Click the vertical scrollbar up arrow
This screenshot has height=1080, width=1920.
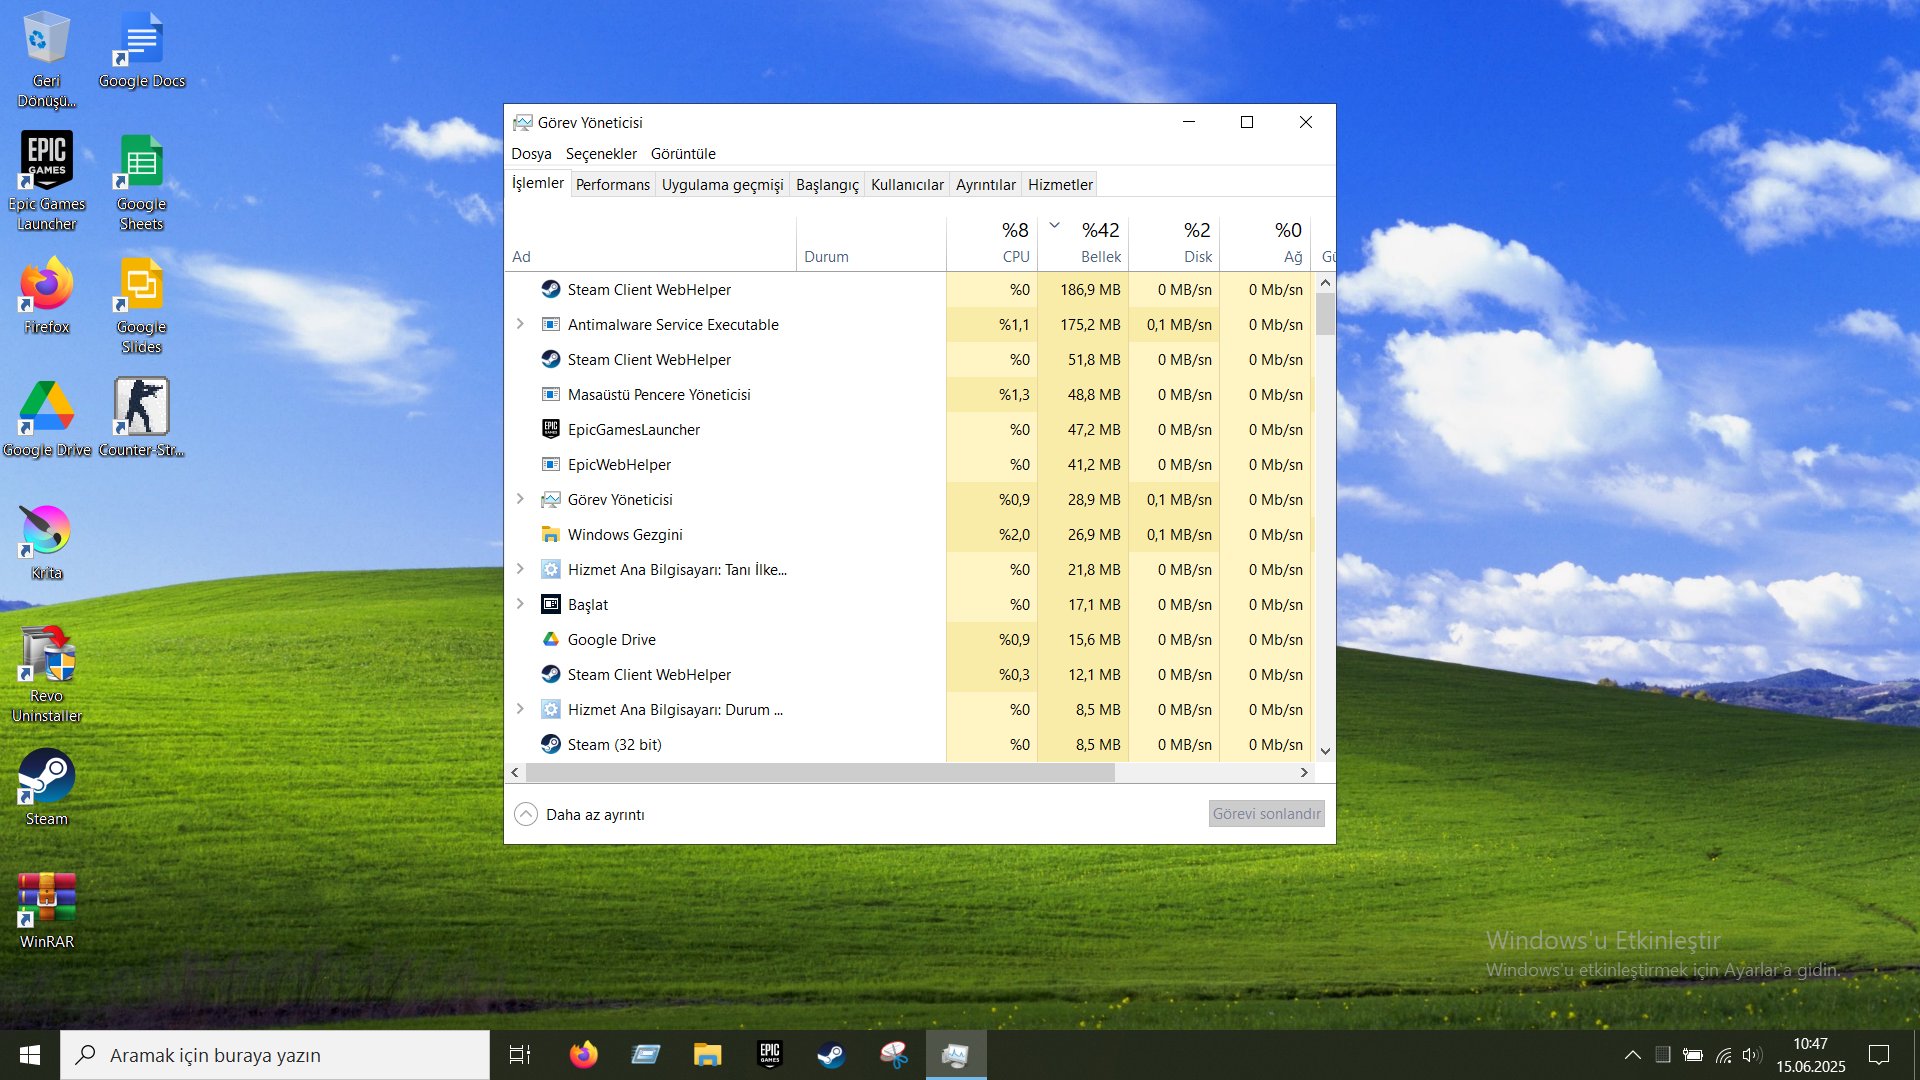tap(1325, 283)
